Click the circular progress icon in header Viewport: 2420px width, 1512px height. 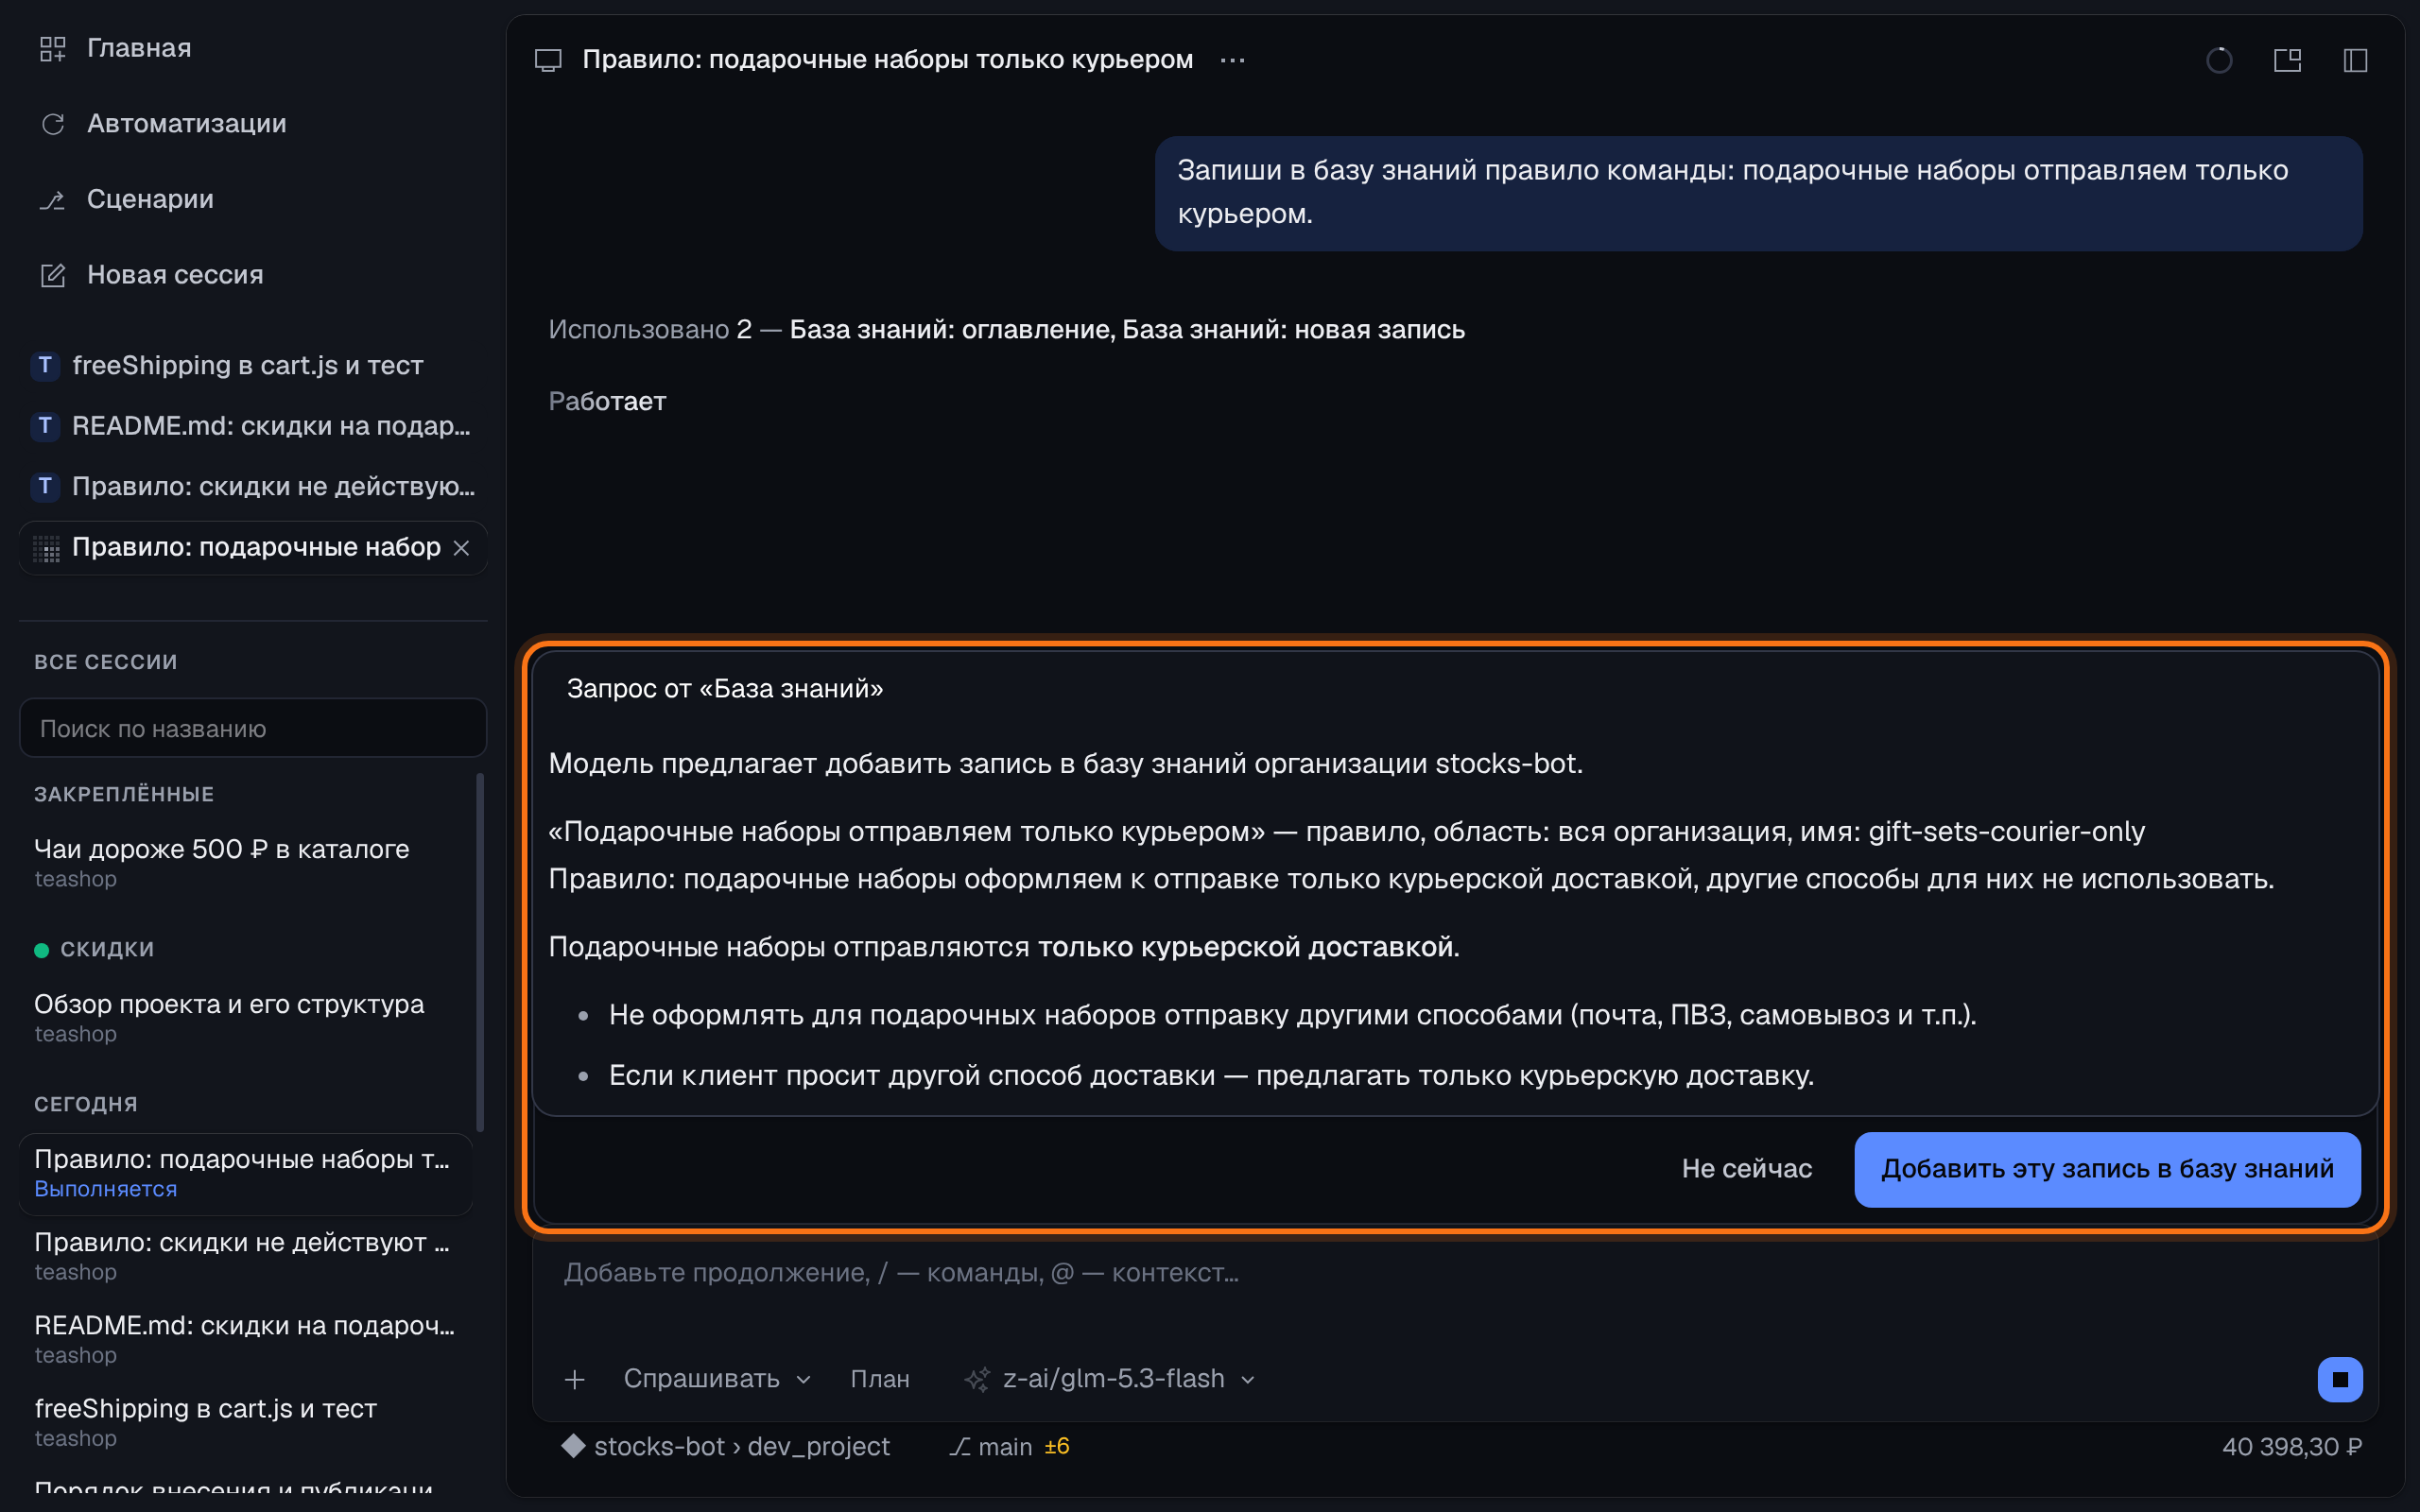[2219, 60]
